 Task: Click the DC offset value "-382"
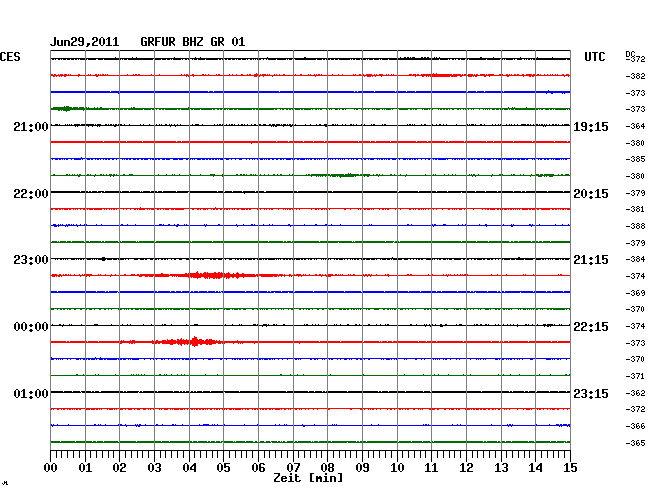[x=635, y=76]
